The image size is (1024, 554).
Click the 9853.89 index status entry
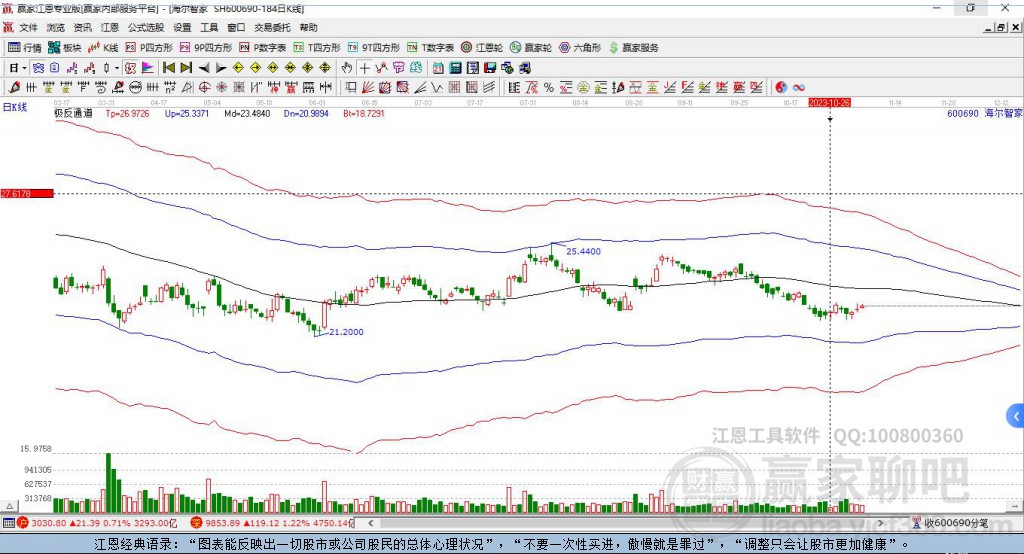pos(272,523)
